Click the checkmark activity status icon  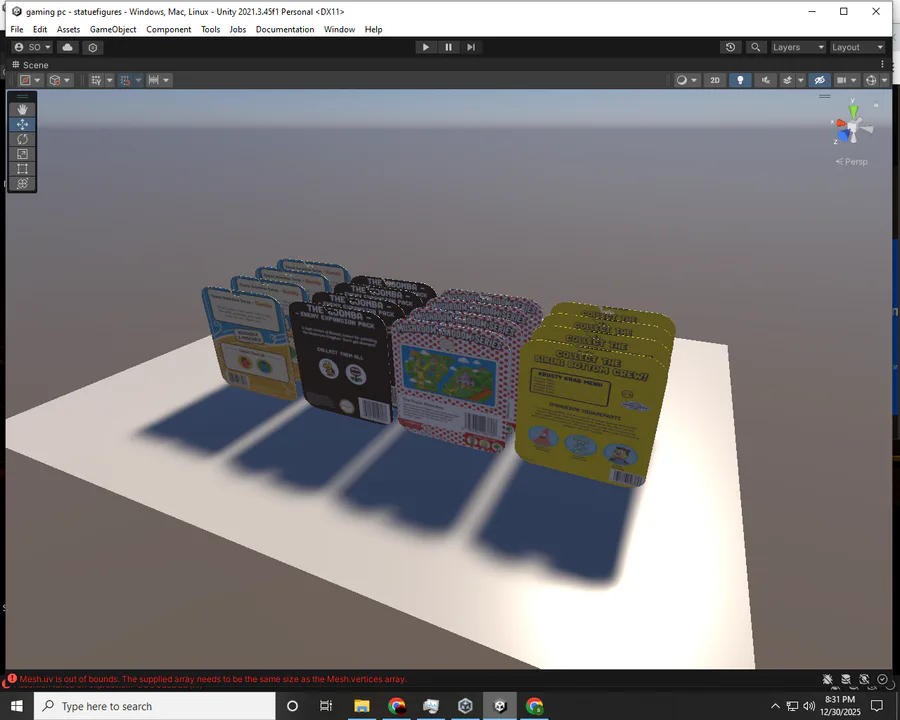882,679
